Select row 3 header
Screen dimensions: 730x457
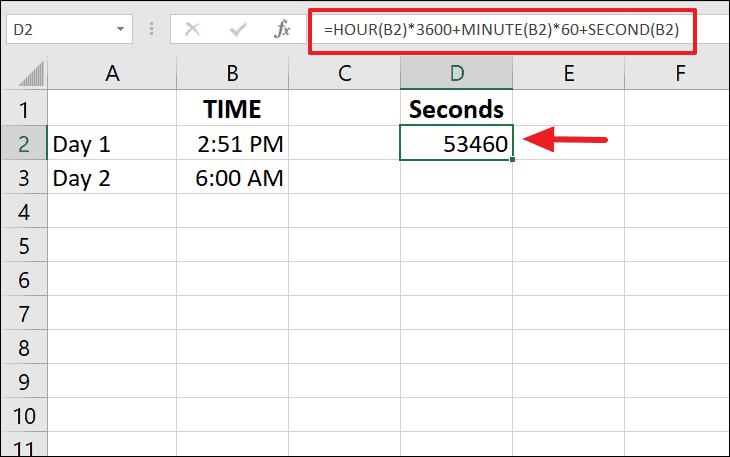pos(24,178)
